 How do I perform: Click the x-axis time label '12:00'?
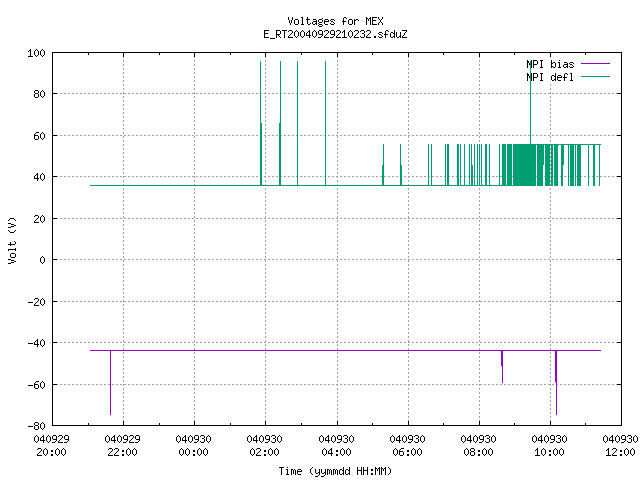tap(620, 452)
